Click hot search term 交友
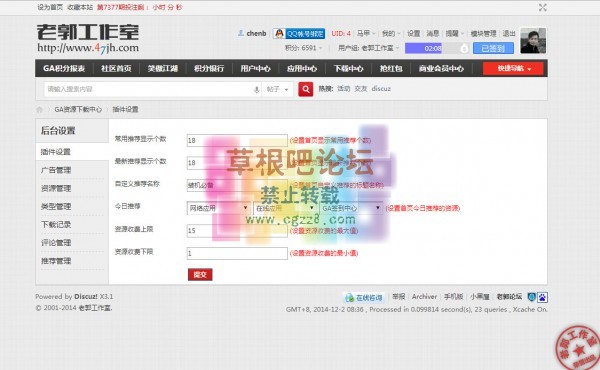Screen dimensions: 600x370 click(x=360, y=89)
